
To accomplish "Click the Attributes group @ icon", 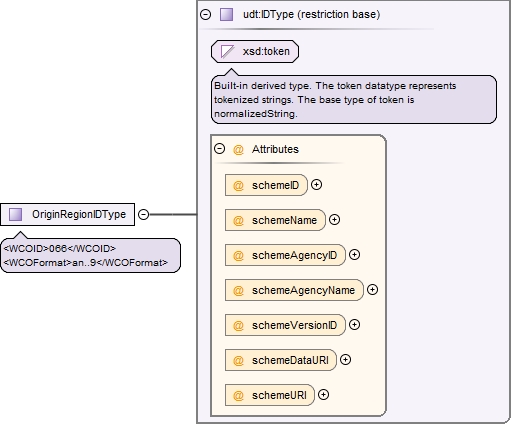I will coord(238,149).
